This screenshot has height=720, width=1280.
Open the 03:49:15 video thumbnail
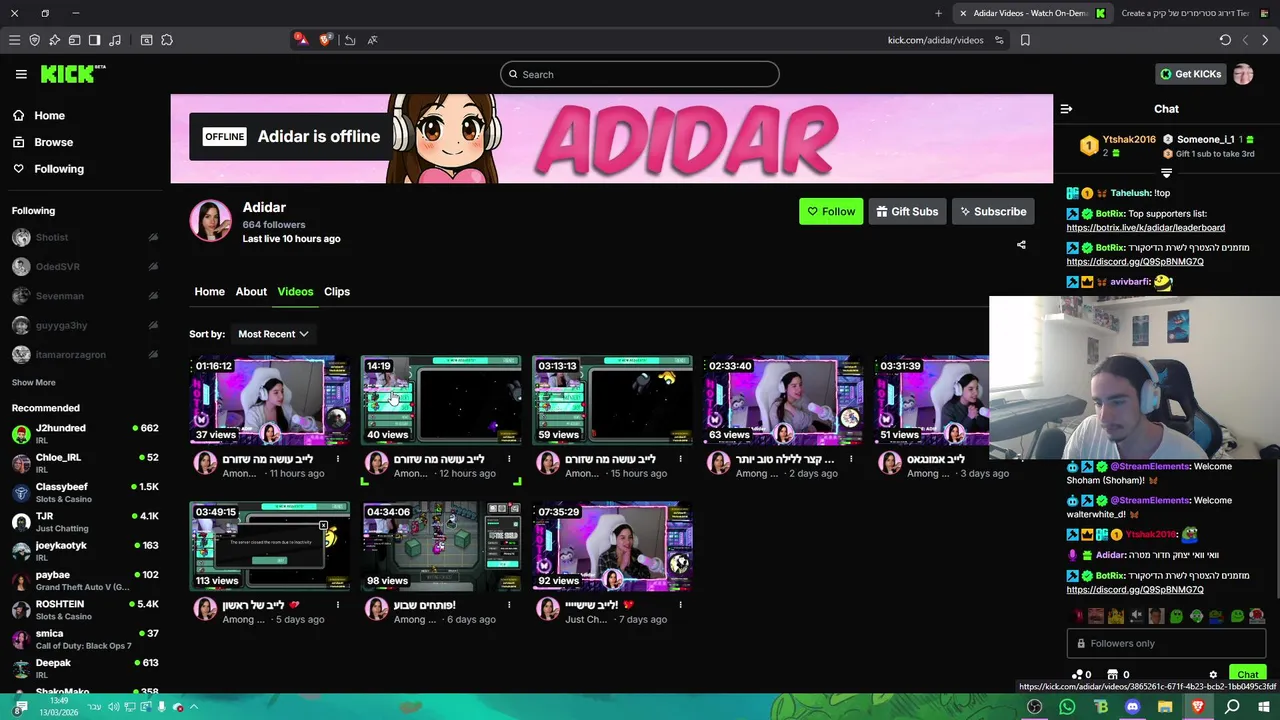click(270, 546)
